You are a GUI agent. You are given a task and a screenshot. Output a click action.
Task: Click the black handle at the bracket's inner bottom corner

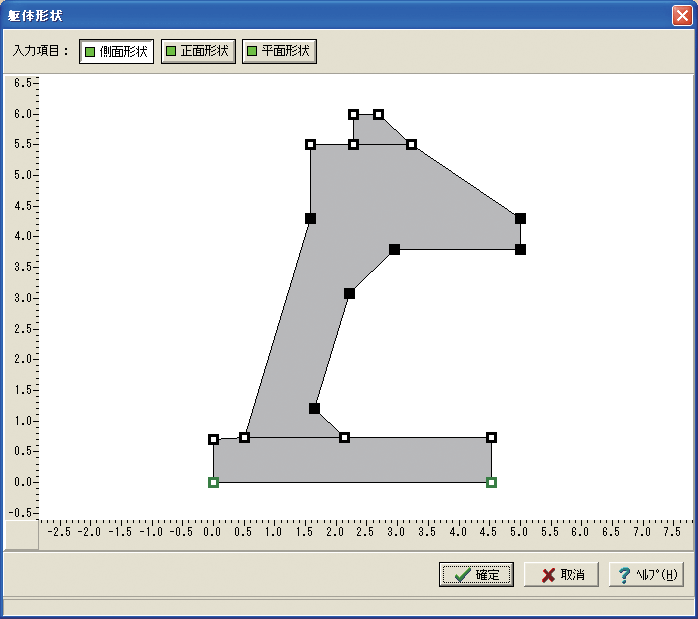(394, 249)
